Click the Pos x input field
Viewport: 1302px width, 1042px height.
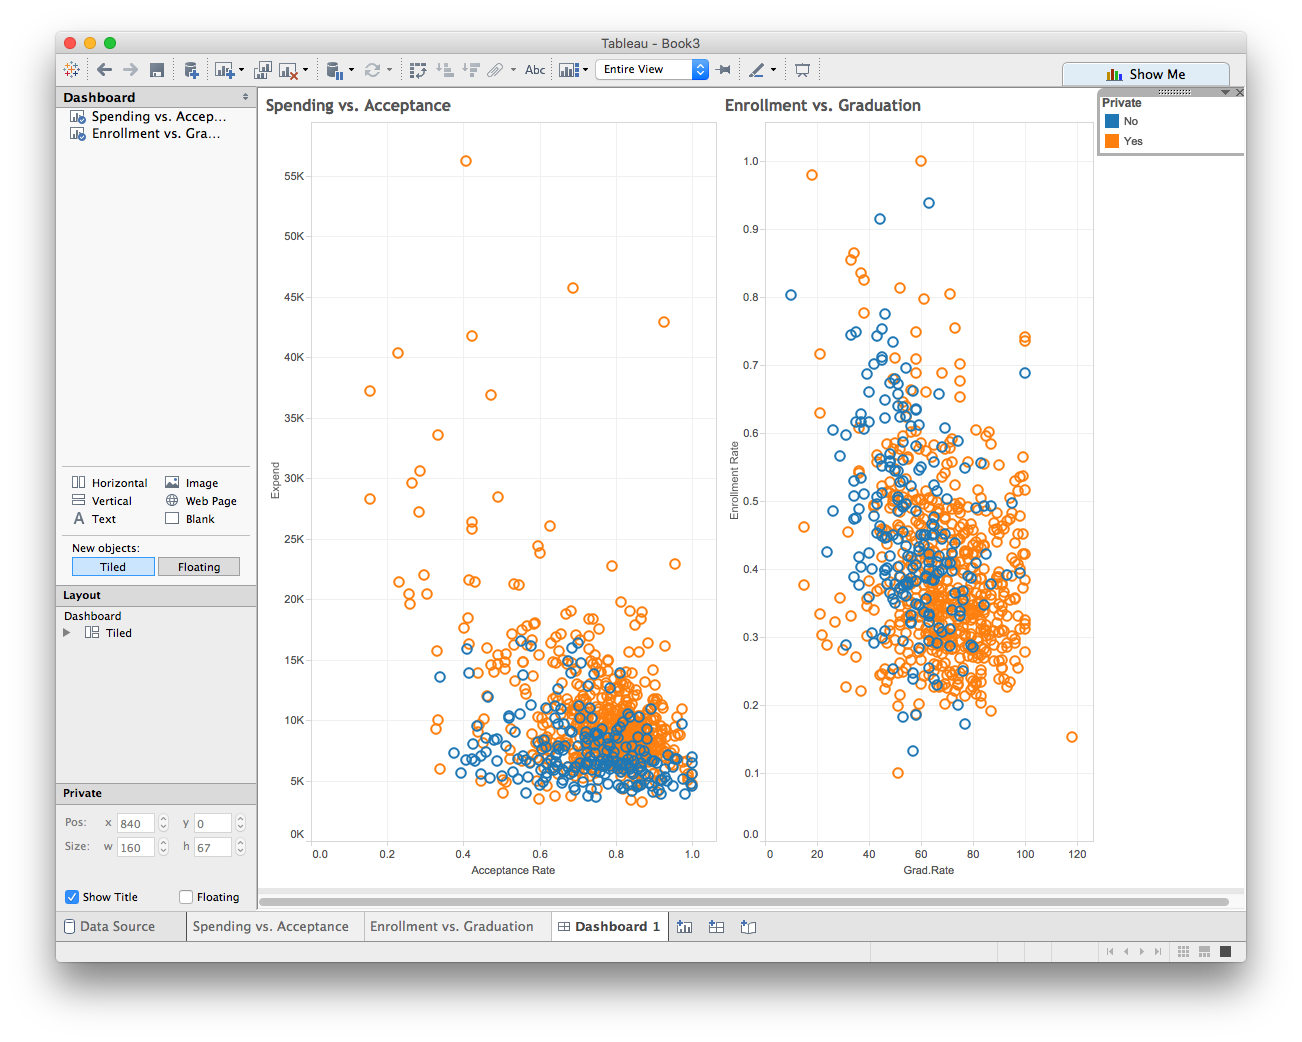coord(136,823)
